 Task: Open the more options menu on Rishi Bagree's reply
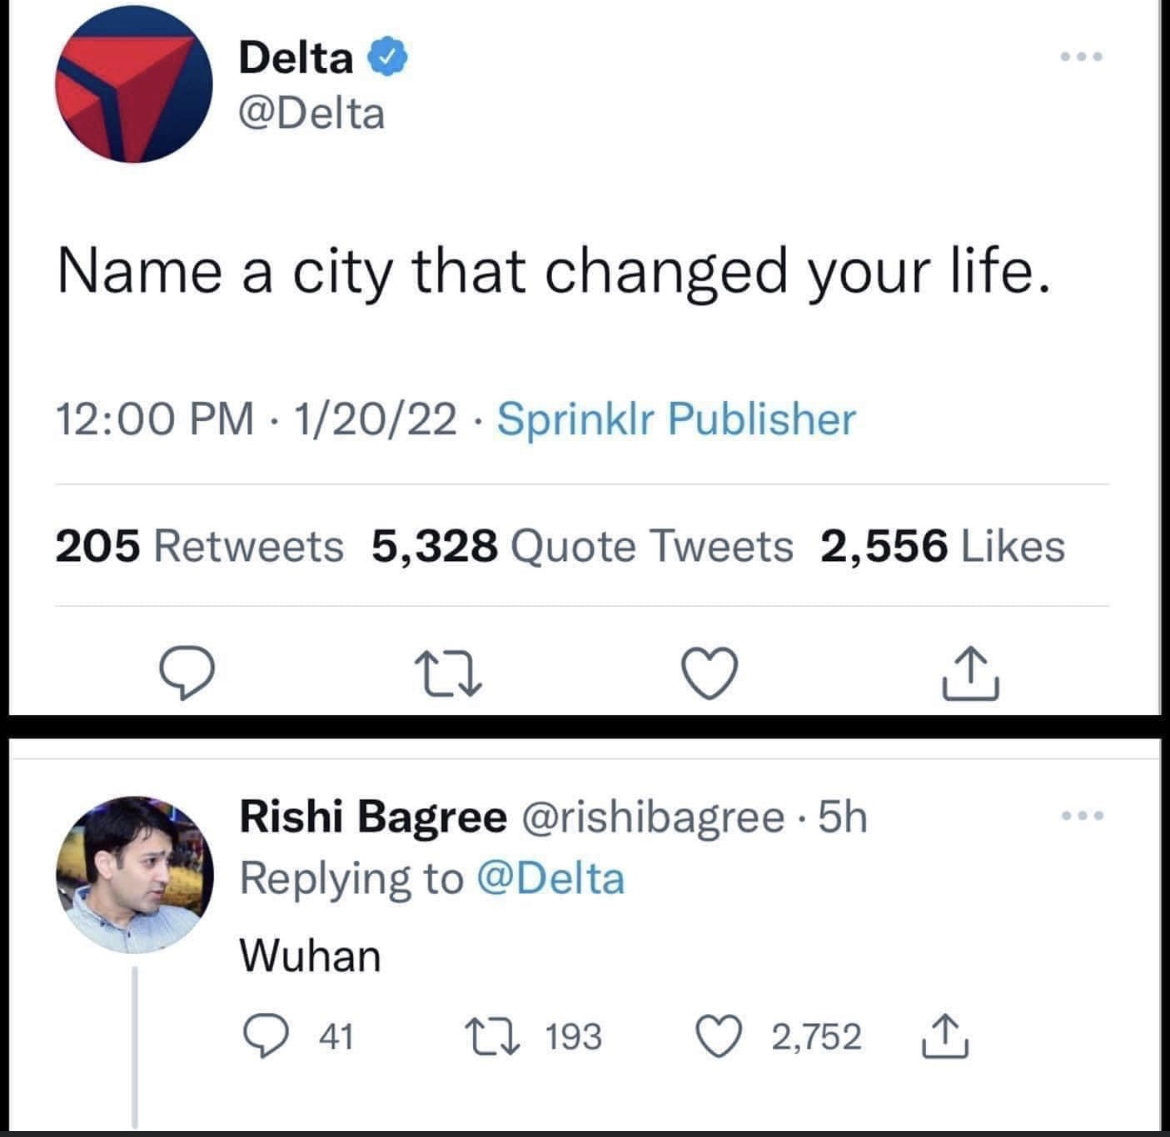click(1081, 816)
